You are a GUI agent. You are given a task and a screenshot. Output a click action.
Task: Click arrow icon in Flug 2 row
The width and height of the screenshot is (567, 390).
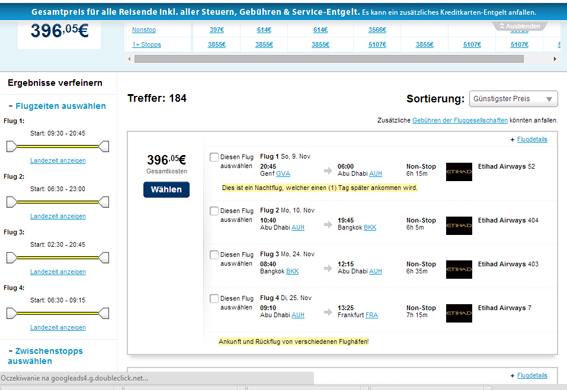pos(328,224)
